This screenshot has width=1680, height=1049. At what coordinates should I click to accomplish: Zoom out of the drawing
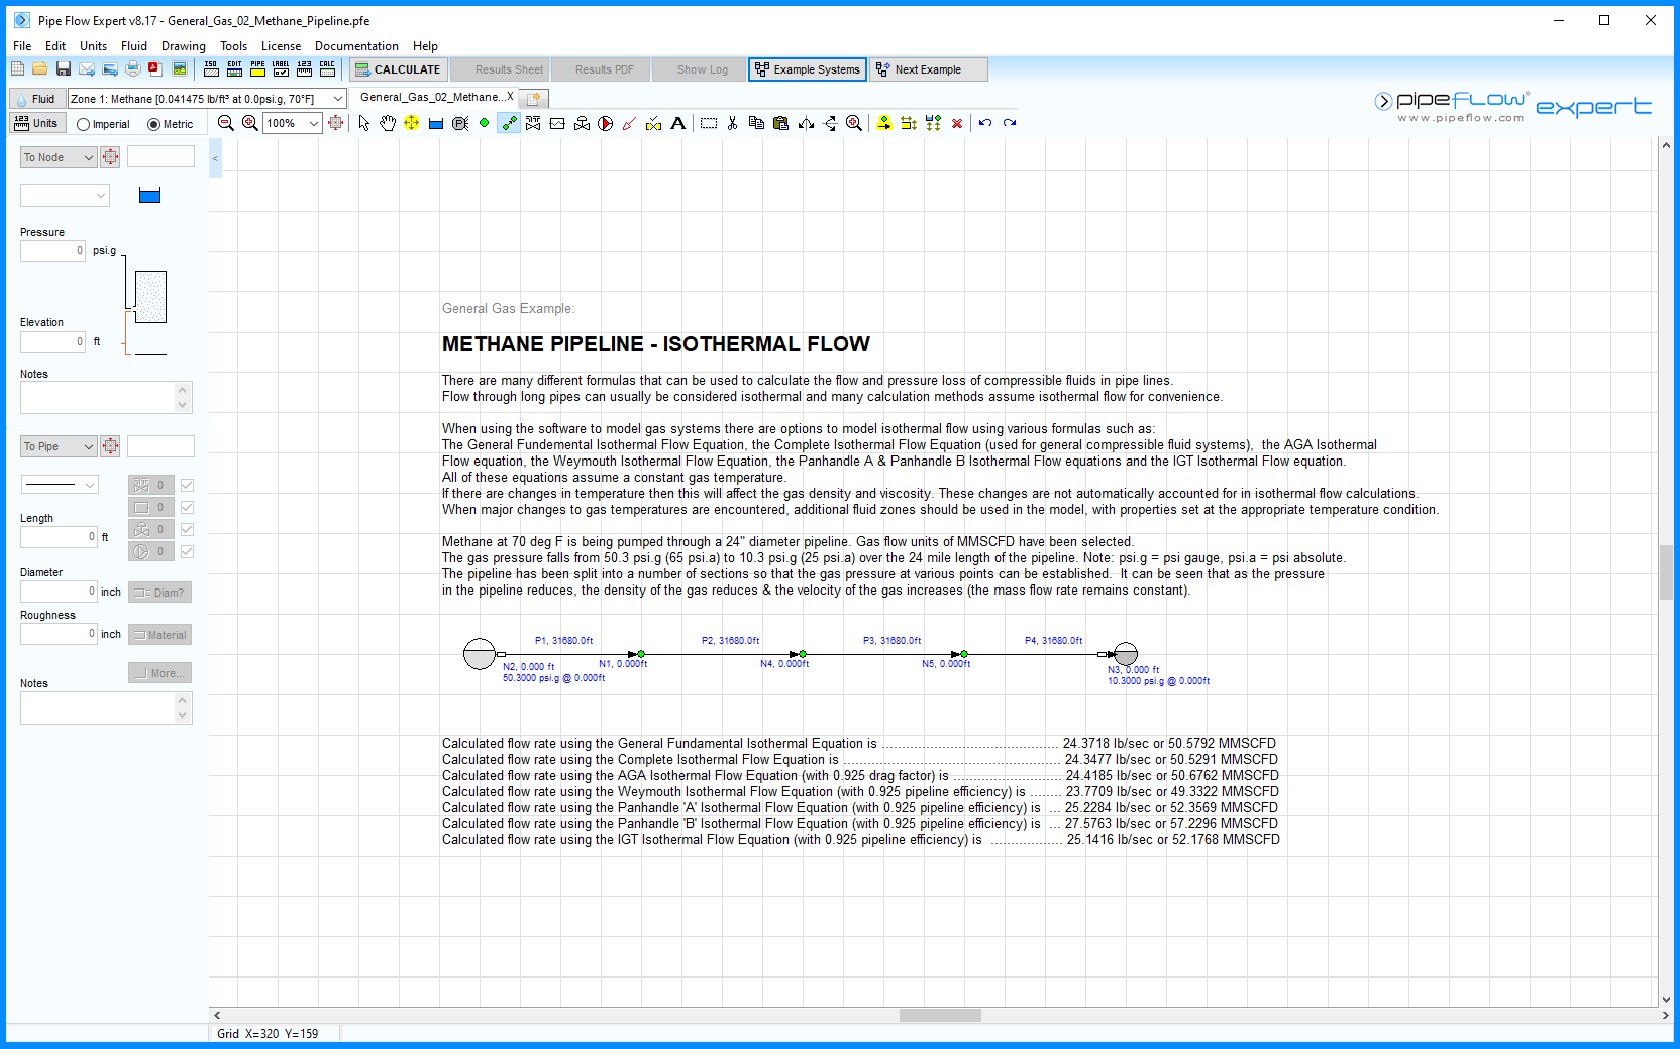(x=226, y=123)
